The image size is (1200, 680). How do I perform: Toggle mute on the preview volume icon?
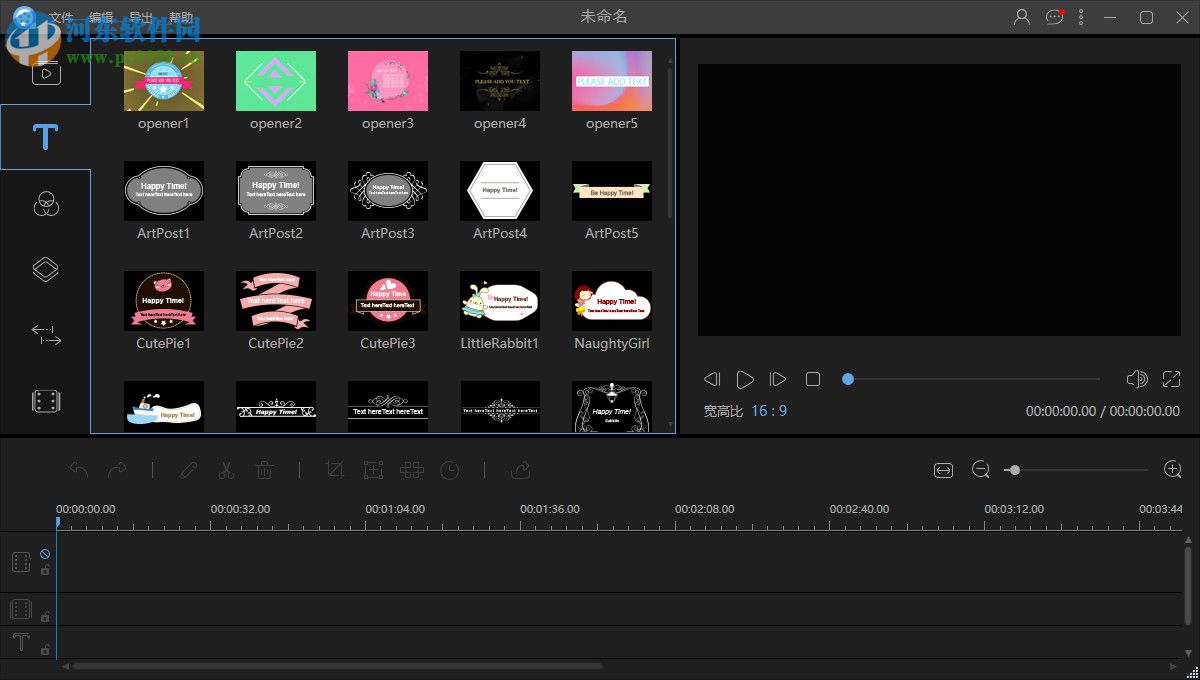1137,379
